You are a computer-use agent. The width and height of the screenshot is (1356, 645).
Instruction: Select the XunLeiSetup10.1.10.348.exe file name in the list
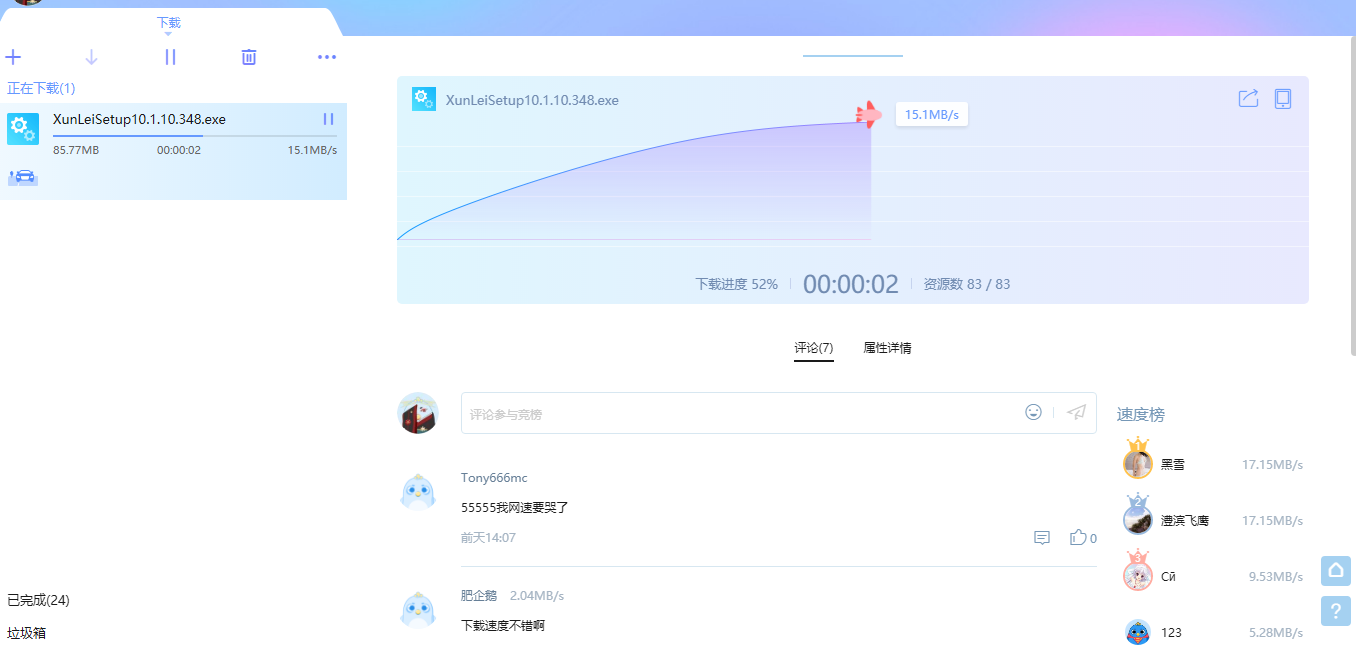pyautogui.click(x=139, y=119)
